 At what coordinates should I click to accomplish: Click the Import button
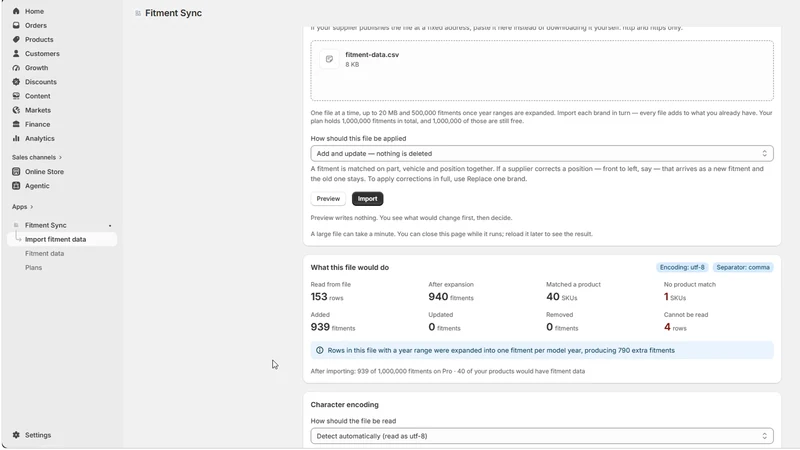367,199
